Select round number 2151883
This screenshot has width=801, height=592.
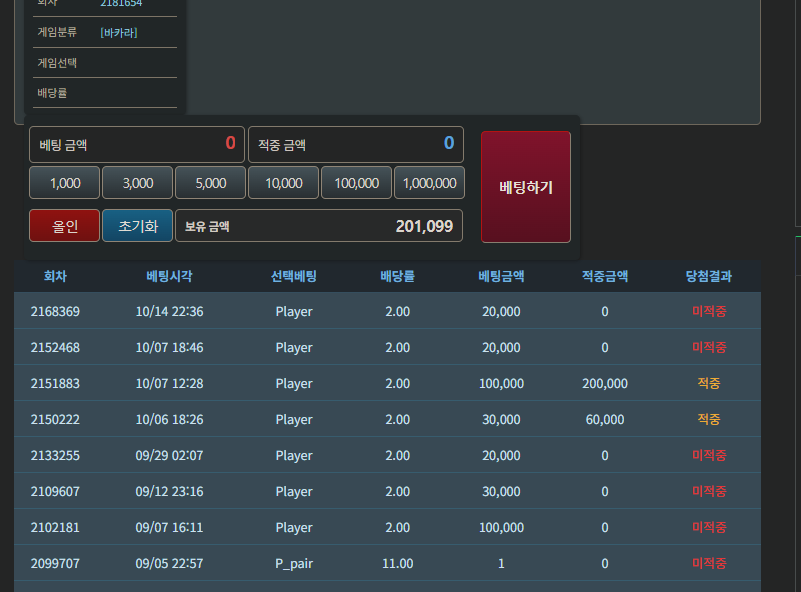coord(55,384)
